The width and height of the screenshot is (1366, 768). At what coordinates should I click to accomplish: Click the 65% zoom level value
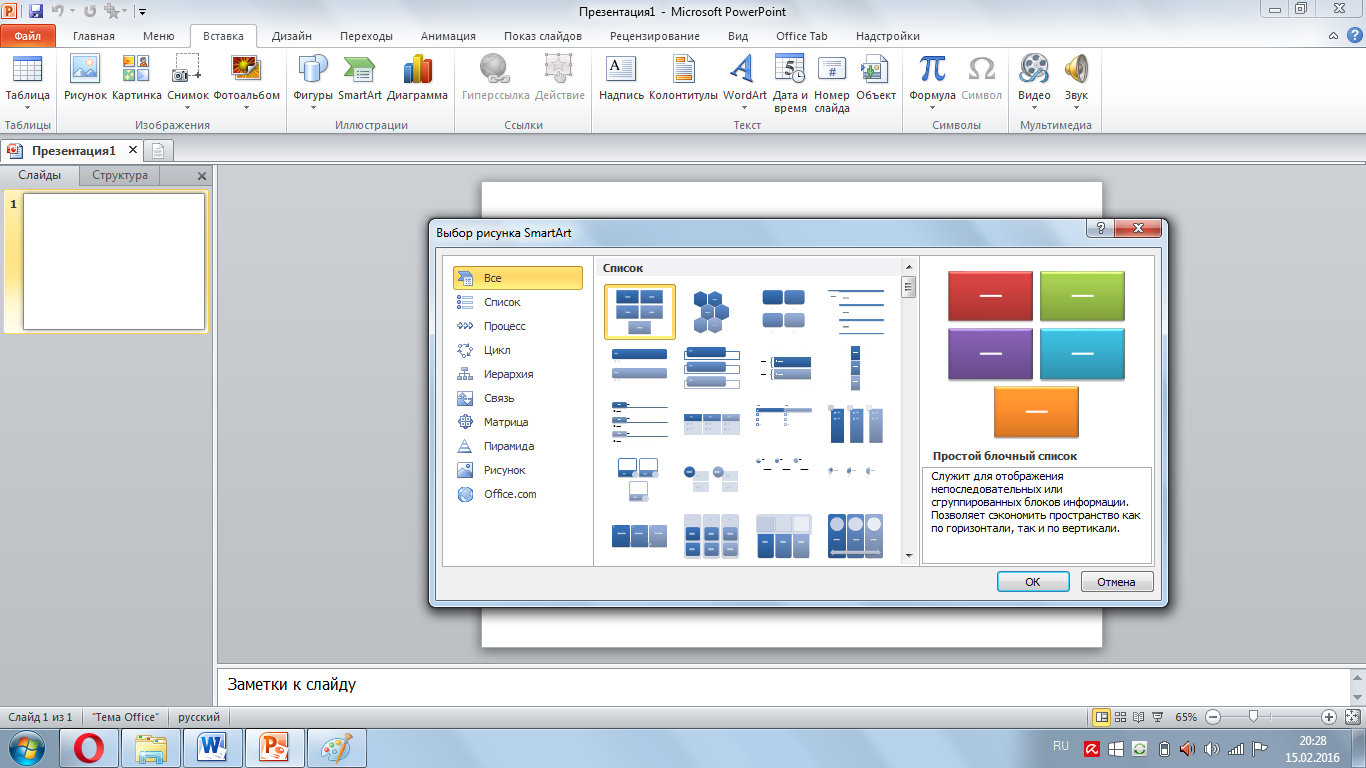coord(1186,717)
